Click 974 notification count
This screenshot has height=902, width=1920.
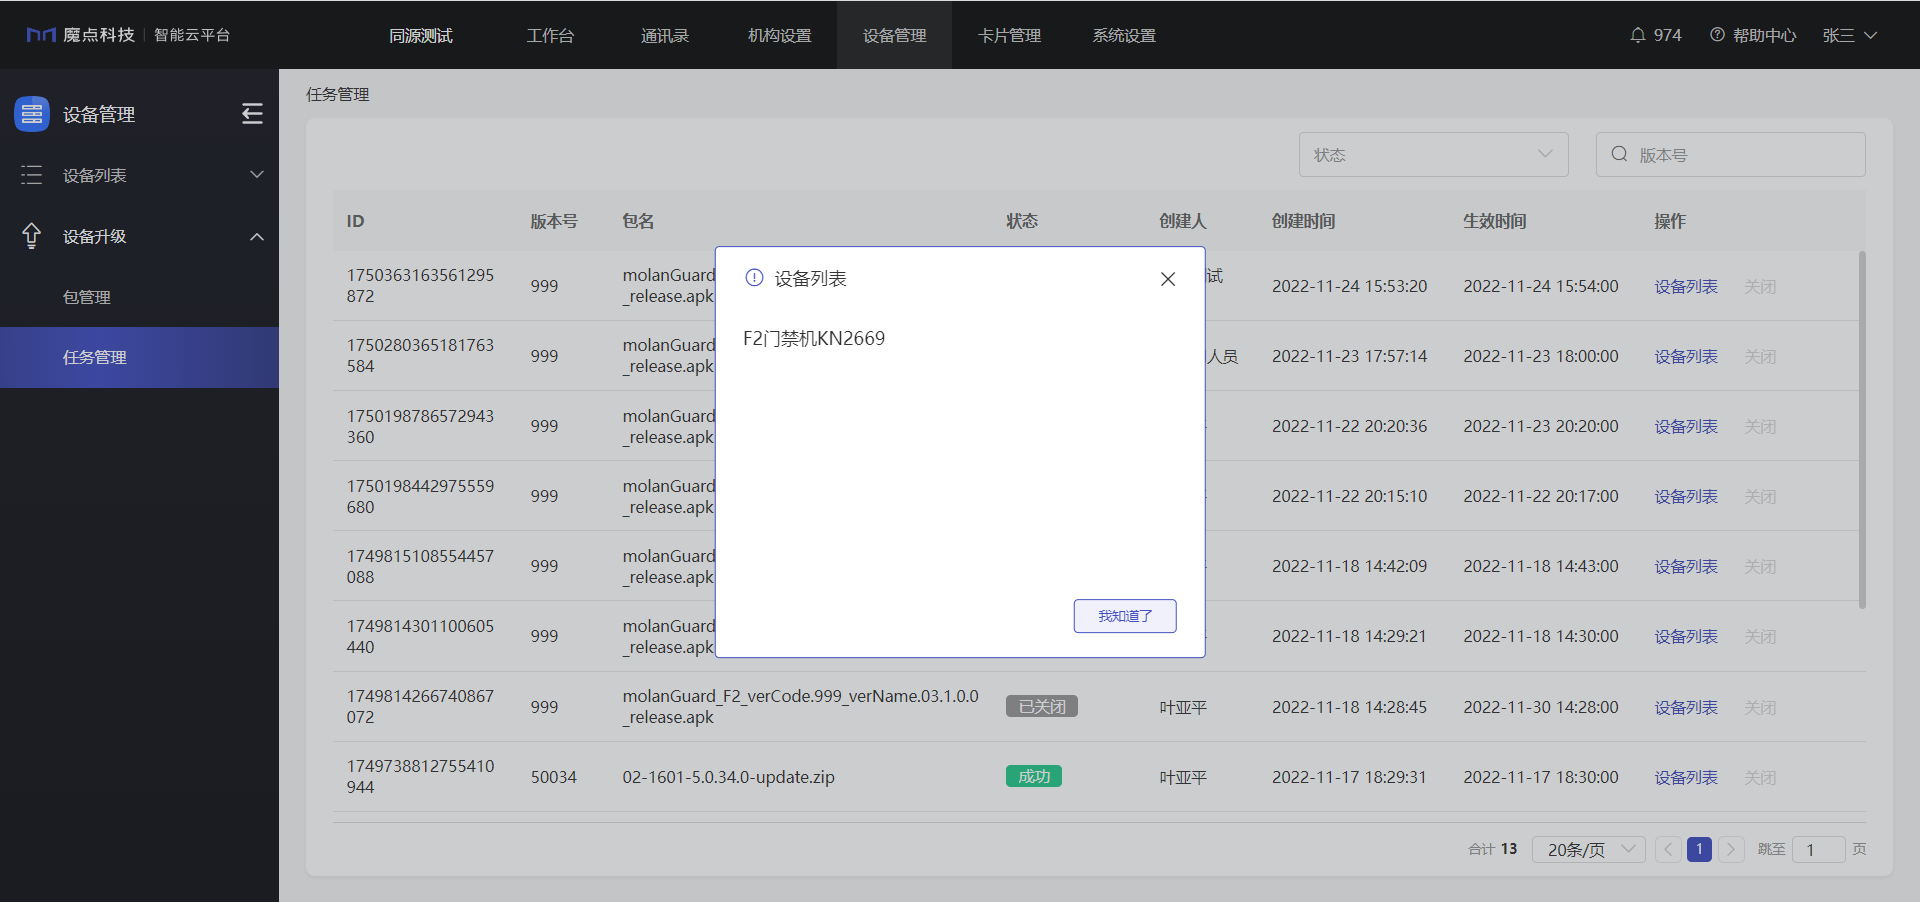(1667, 35)
